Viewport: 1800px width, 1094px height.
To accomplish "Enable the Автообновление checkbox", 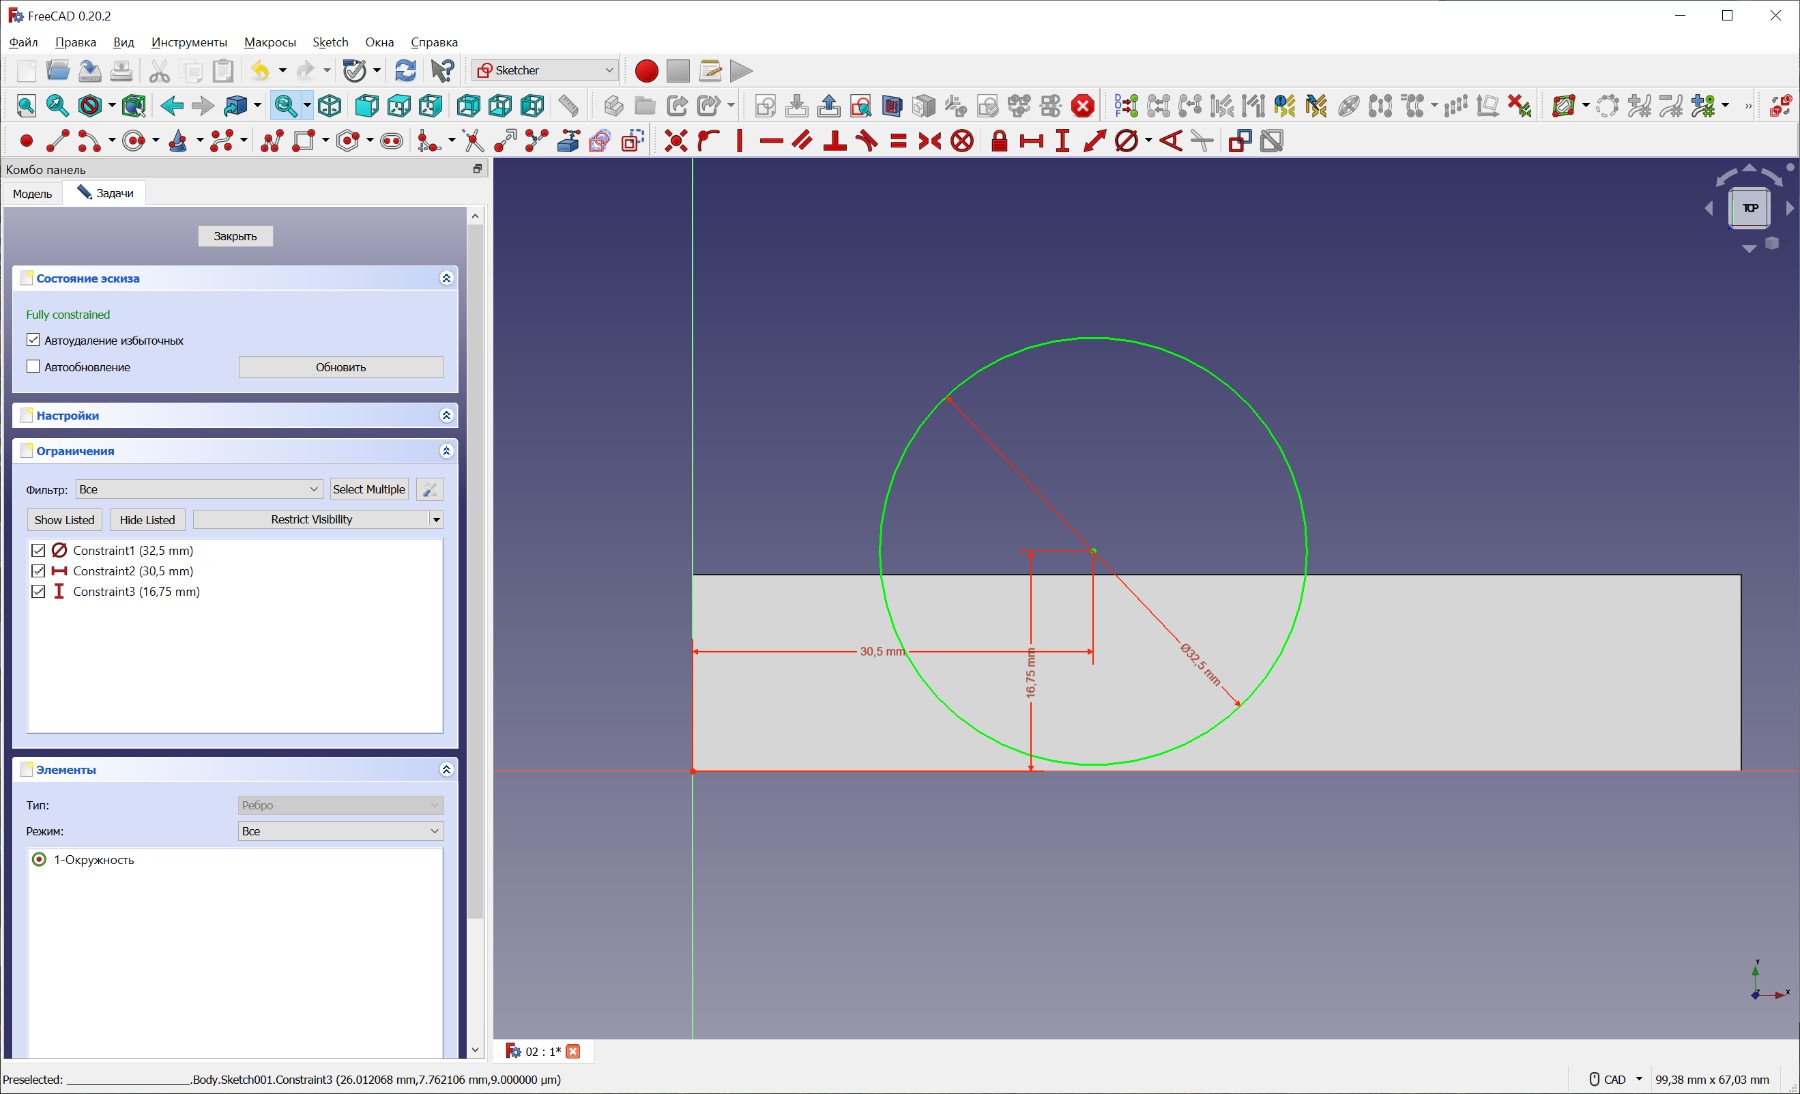I will click(x=34, y=367).
